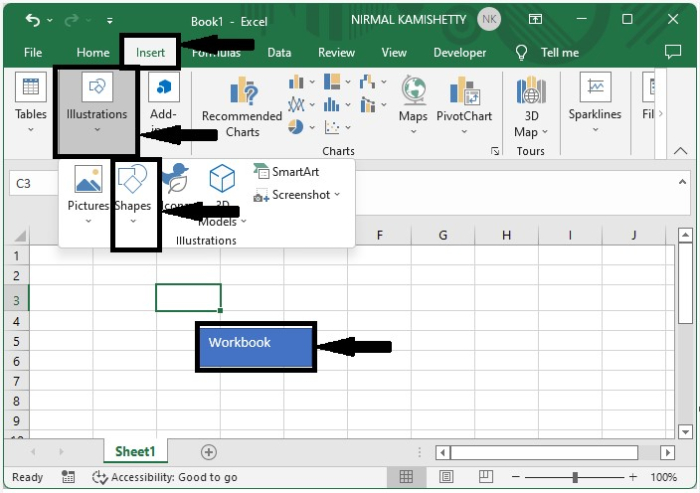Click the NK account avatar
The image size is (700, 493).
pyautogui.click(x=489, y=19)
